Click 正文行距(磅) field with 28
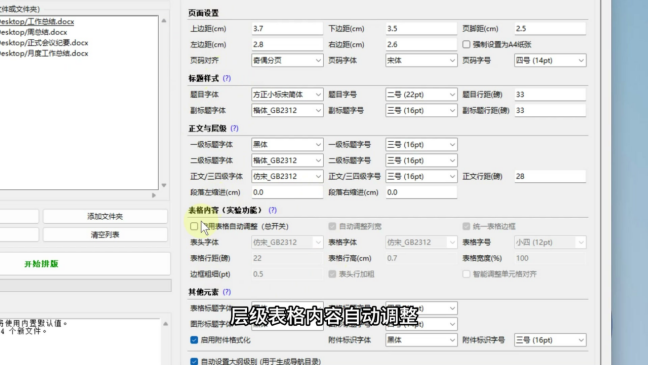Screen dimensions: 648x365 coord(550,177)
